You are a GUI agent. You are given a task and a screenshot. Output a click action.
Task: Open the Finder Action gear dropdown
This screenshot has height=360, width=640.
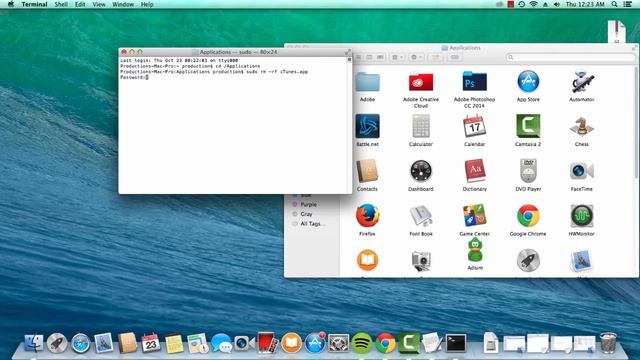point(417,57)
